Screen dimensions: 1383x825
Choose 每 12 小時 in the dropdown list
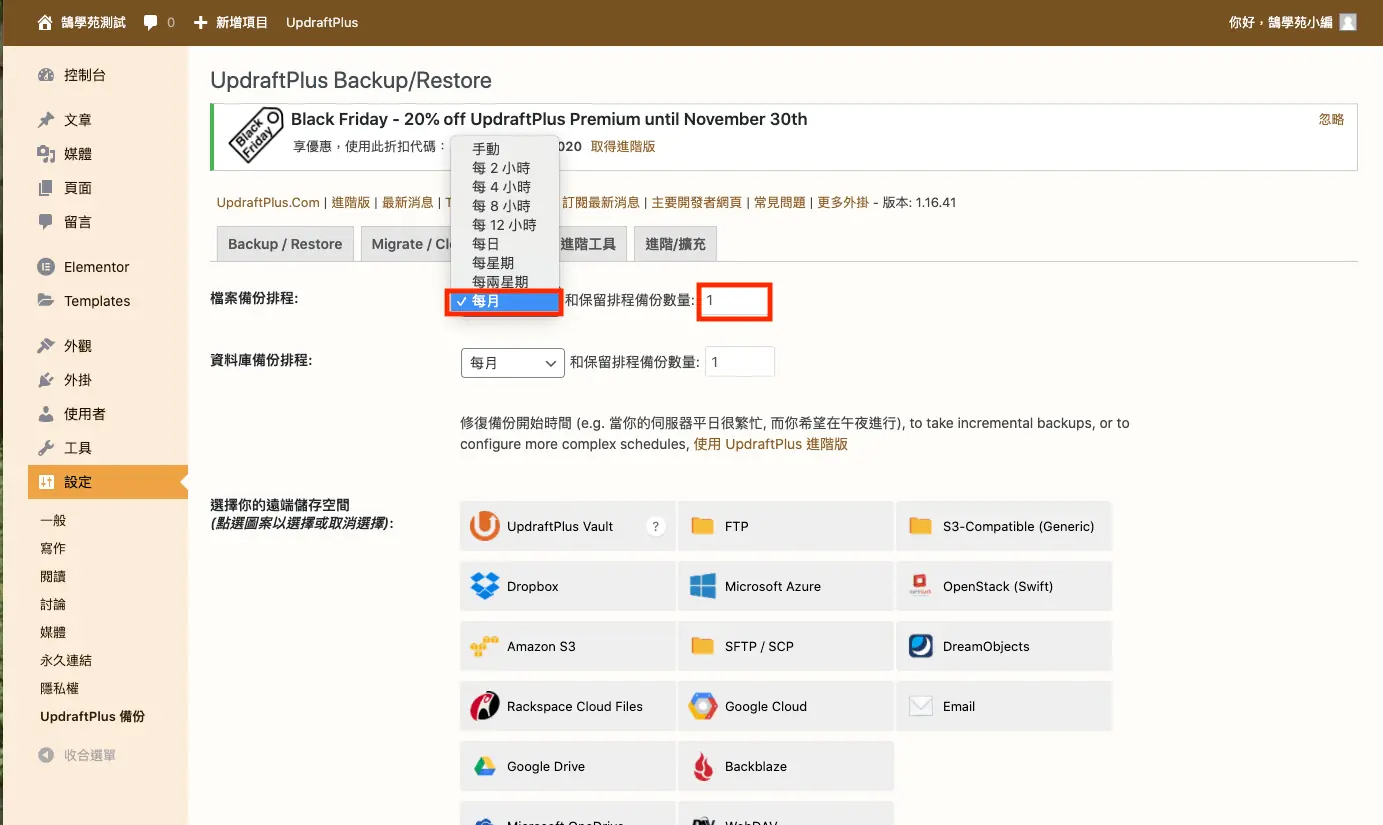click(x=504, y=225)
